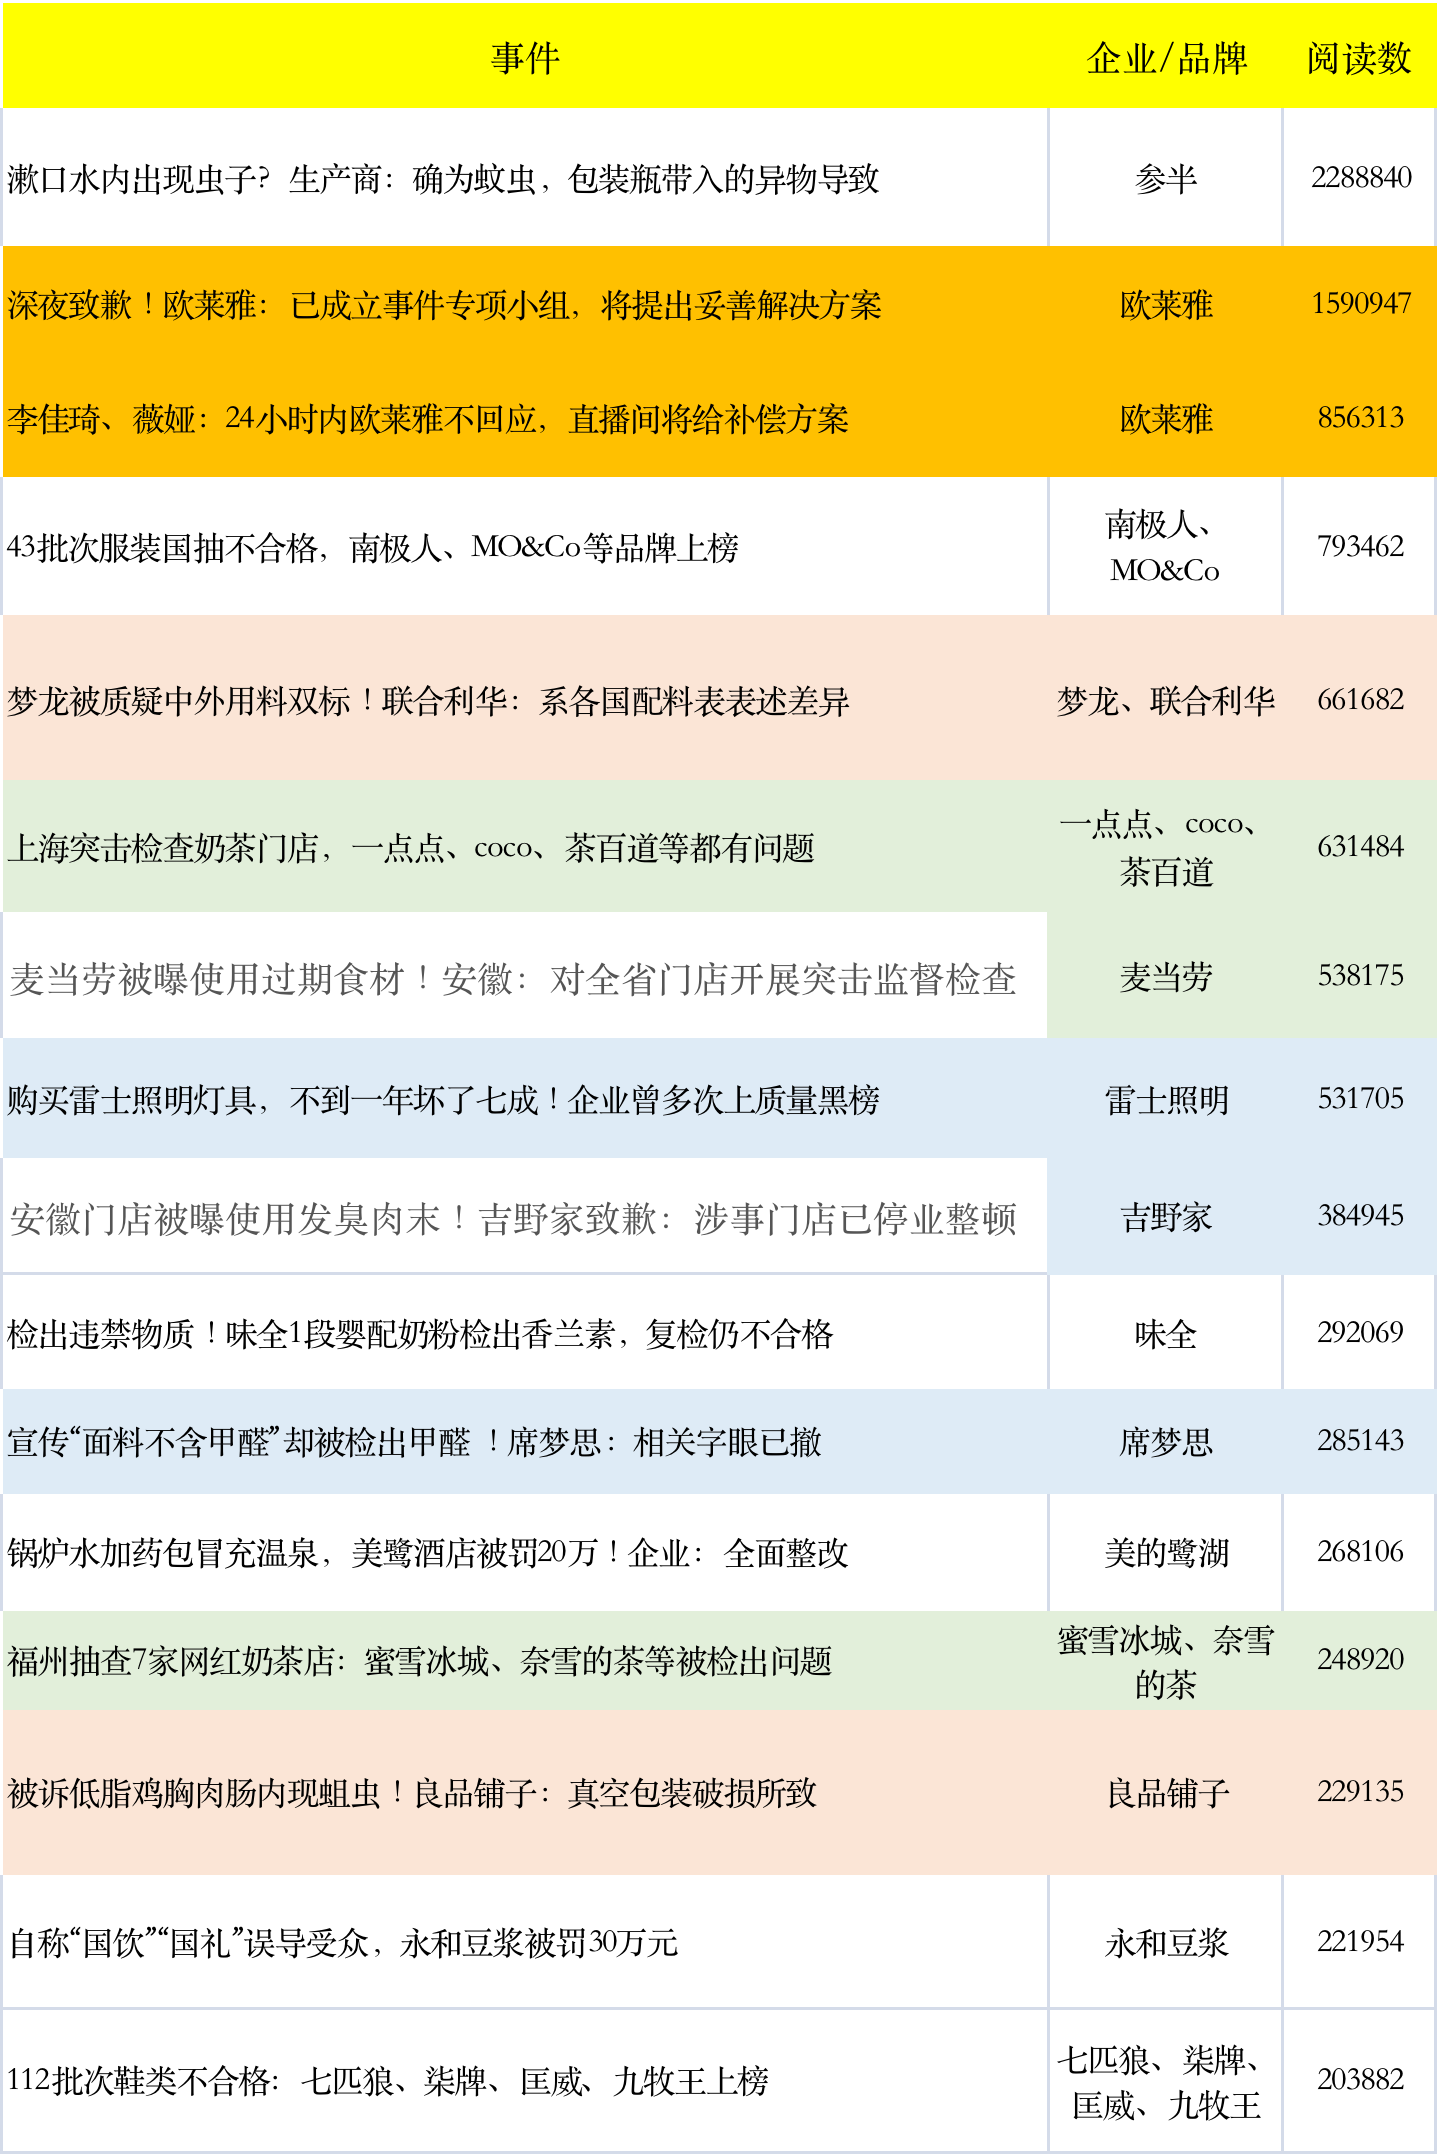Click the event text starting "43批次服装国抽不合格"
The width and height of the screenshot is (1438, 2154).
[373, 548]
